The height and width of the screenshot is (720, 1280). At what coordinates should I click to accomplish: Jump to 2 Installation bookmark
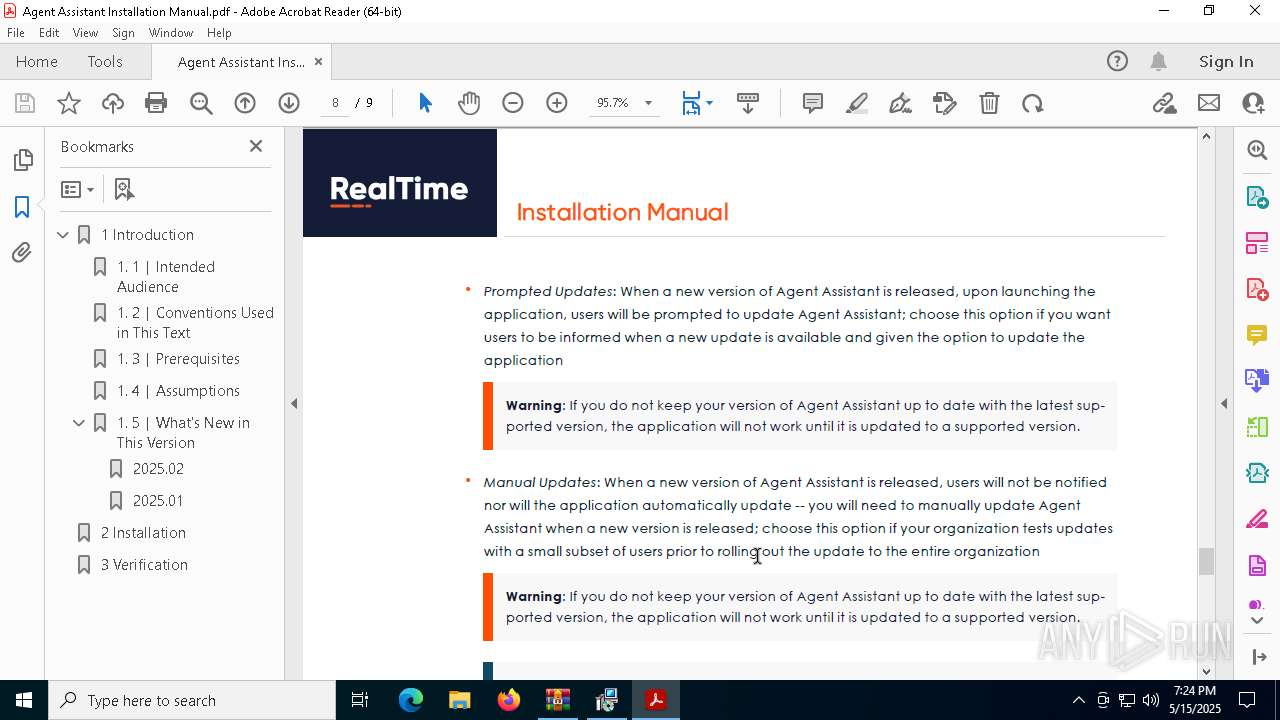(143, 533)
